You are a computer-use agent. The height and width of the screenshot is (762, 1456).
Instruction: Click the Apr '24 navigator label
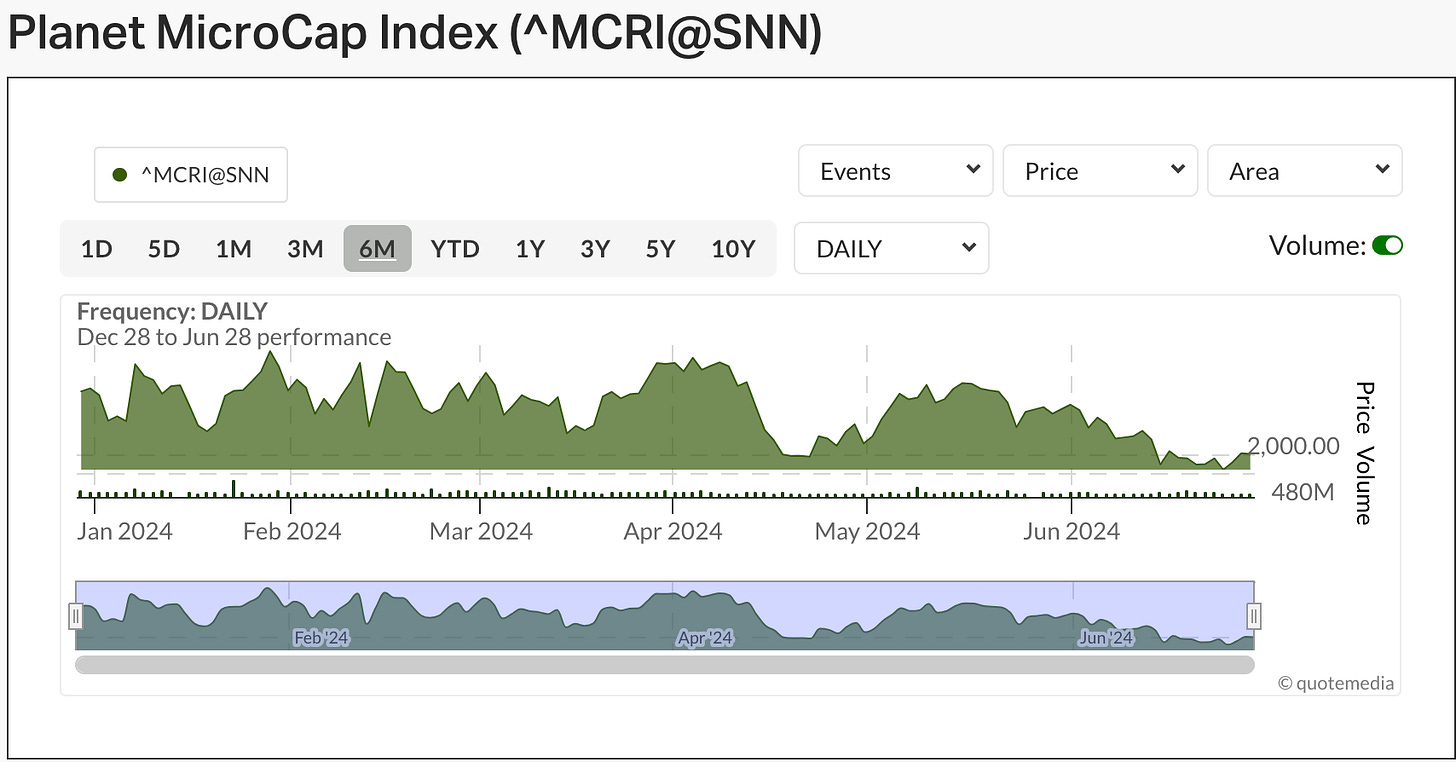point(705,638)
